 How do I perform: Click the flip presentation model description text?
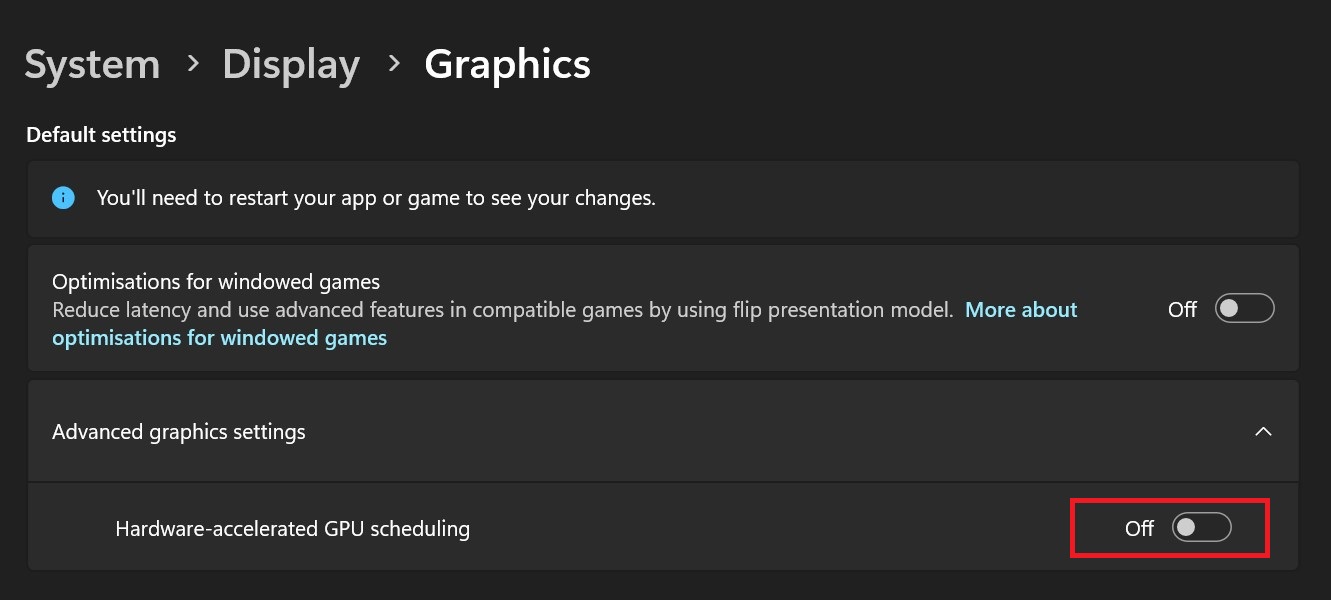[502, 310]
